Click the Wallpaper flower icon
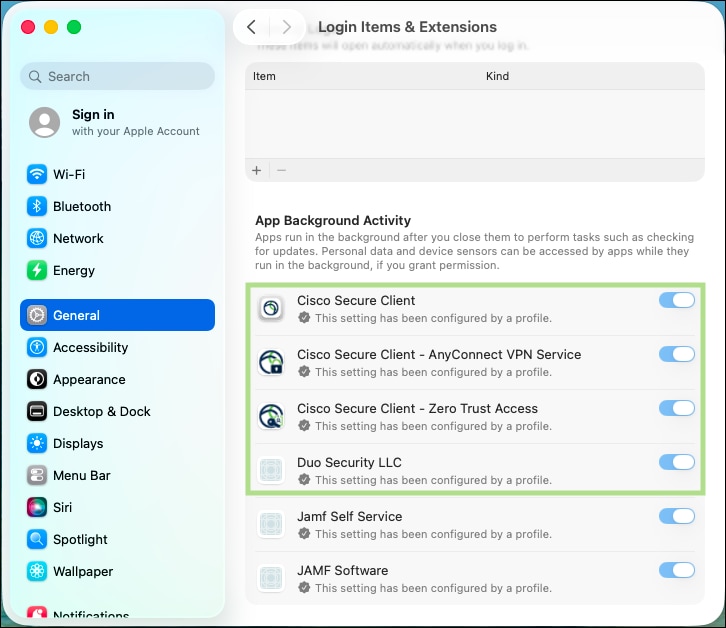 37,571
